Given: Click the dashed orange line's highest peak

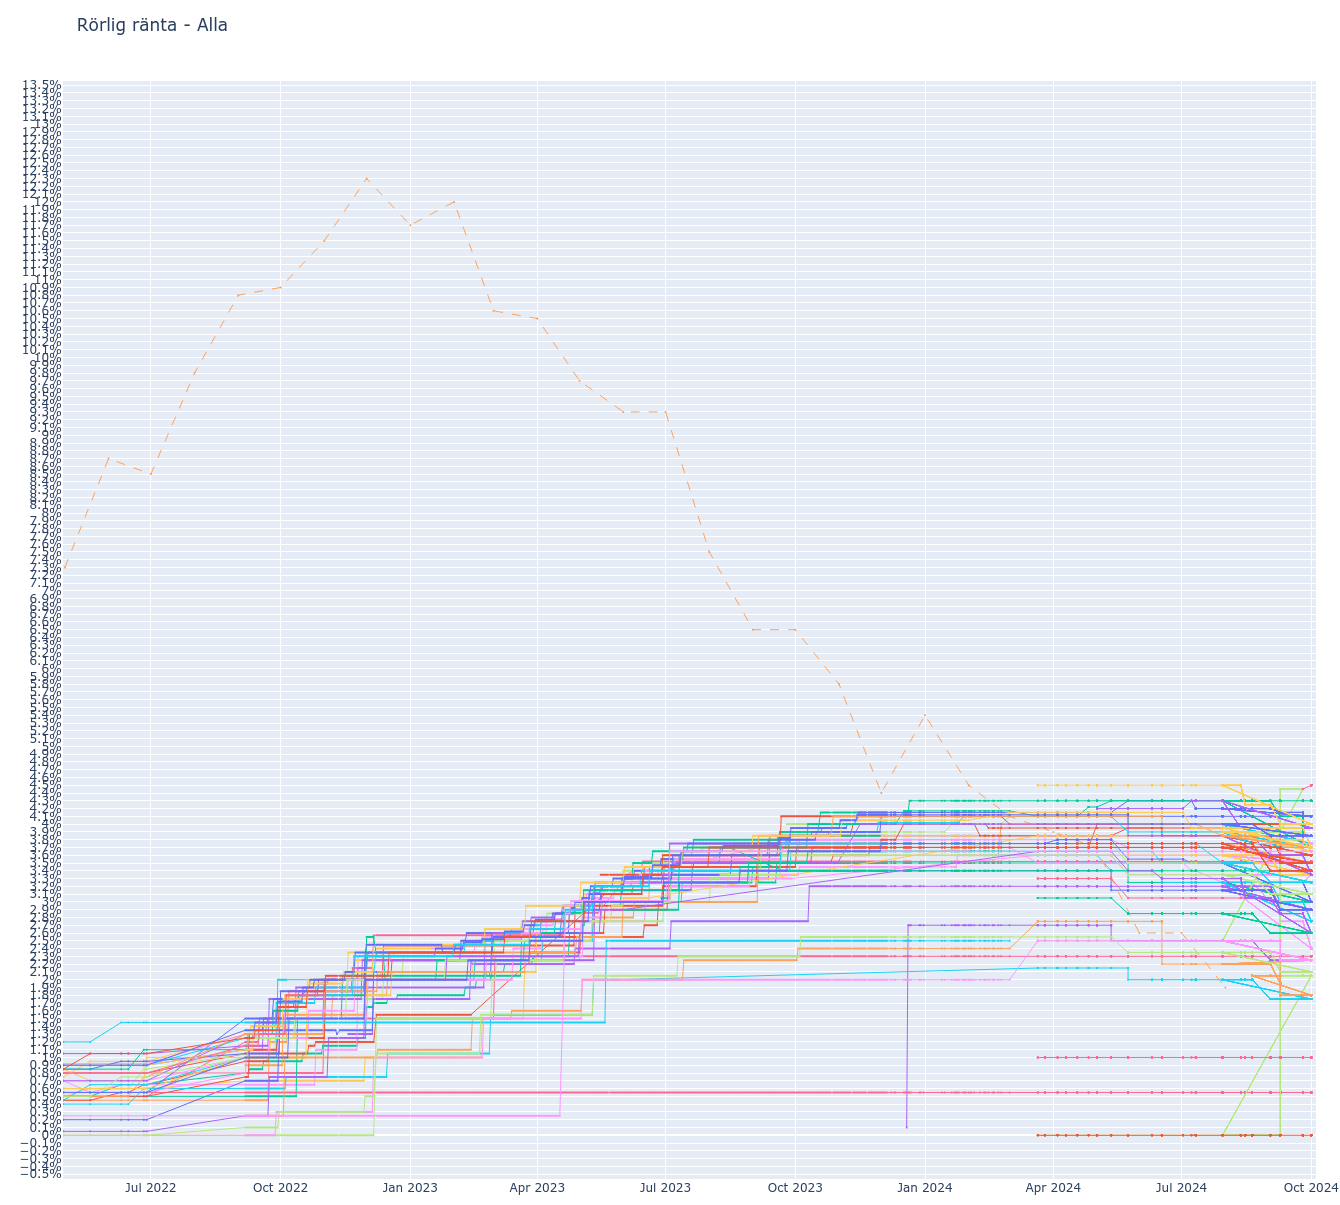Looking at the screenshot, I should 366,178.
